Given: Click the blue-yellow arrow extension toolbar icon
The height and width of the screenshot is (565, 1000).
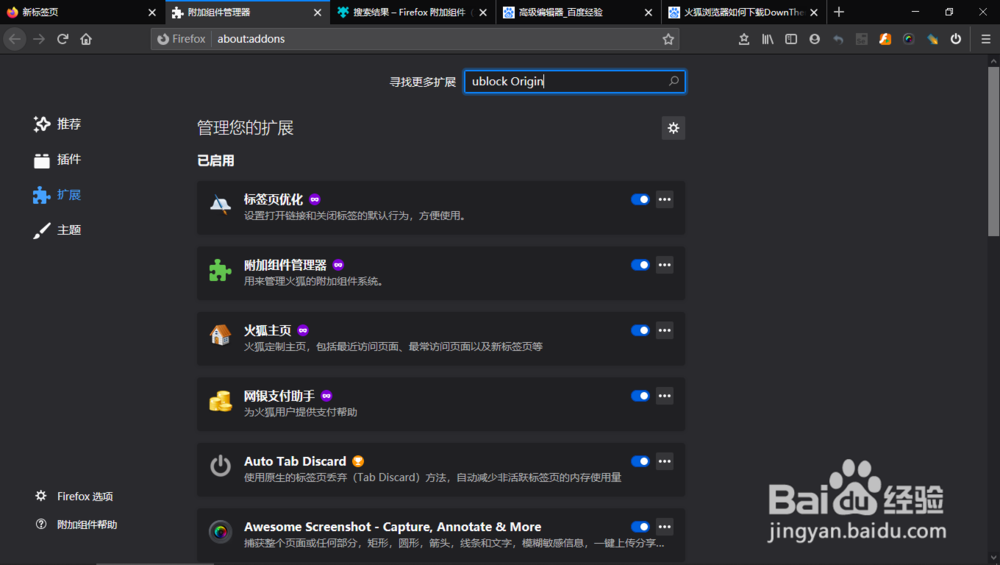Looking at the screenshot, I should pyautogui.click(x=932, y=39).
